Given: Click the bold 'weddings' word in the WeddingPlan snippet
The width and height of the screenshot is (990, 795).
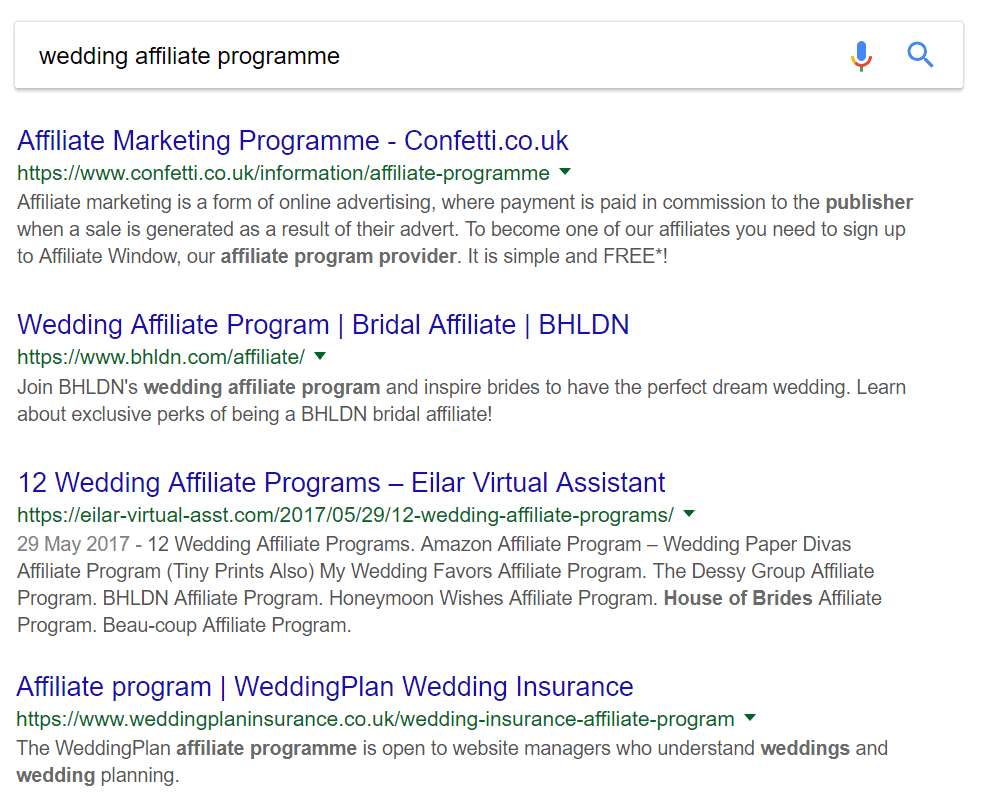Looking at the screenshot, I should click(805, 748).
